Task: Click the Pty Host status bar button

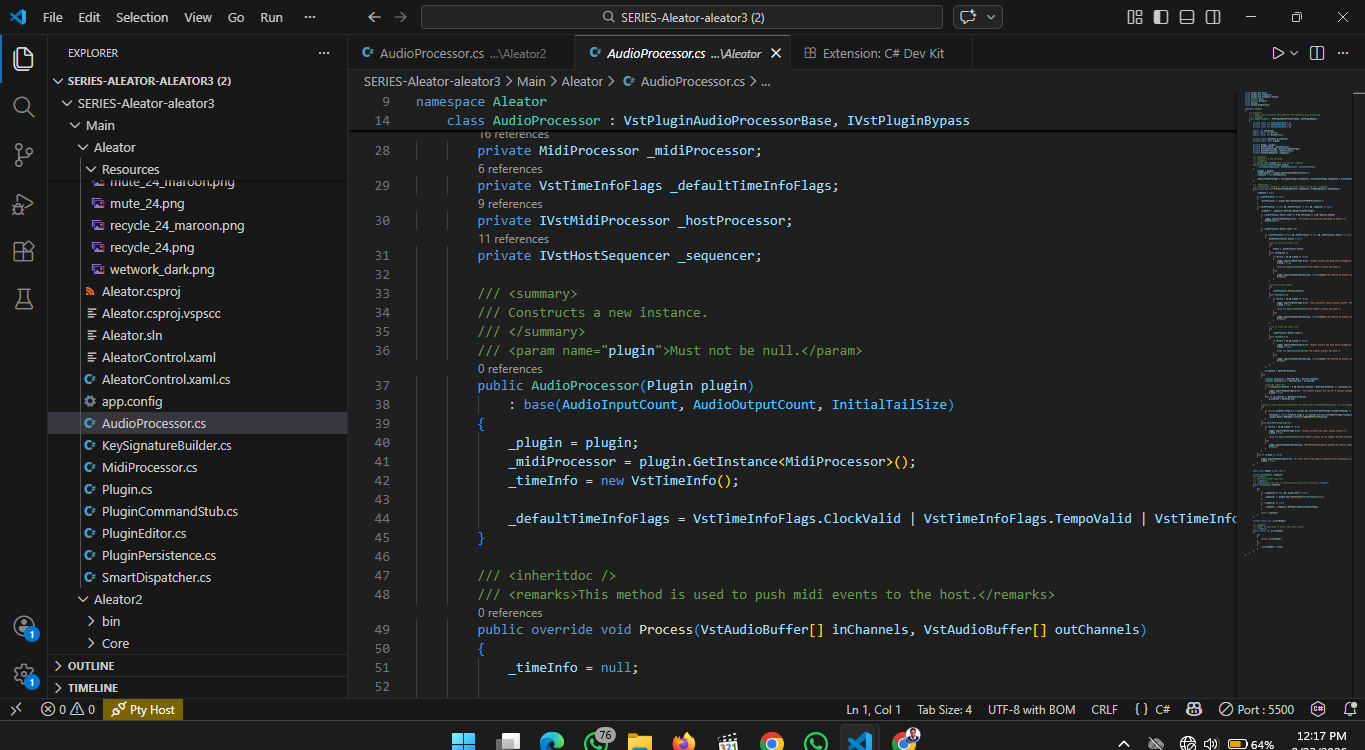Action: click(143, 709)
